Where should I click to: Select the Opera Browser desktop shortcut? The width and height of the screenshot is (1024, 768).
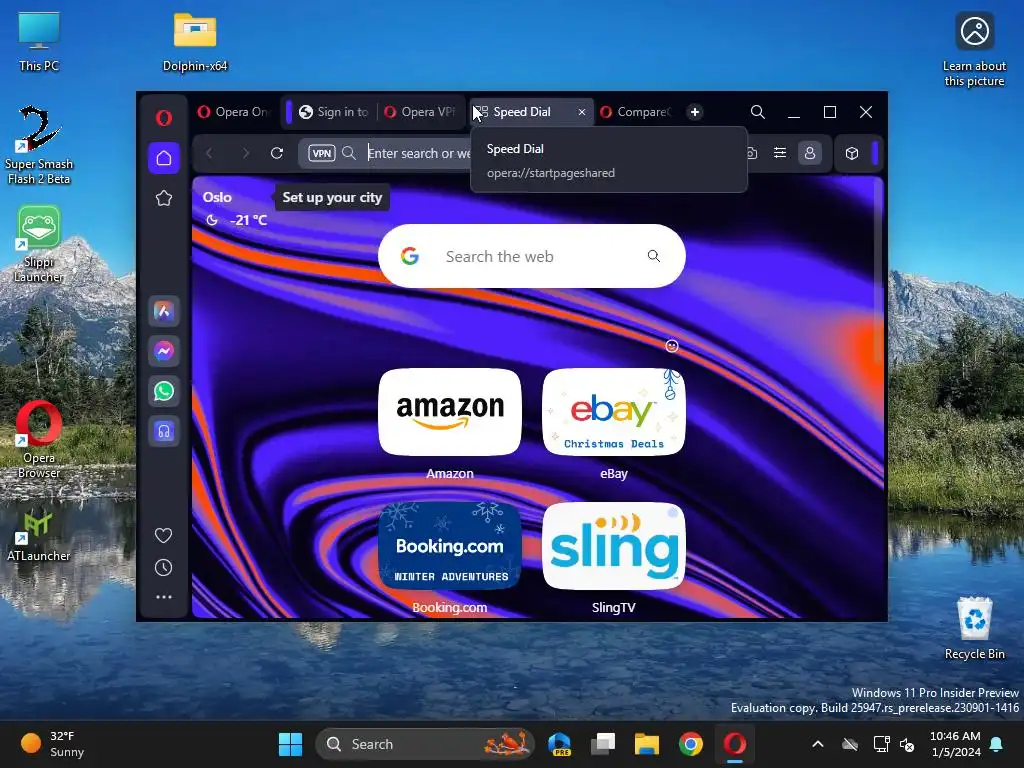(x=39, y=440)
